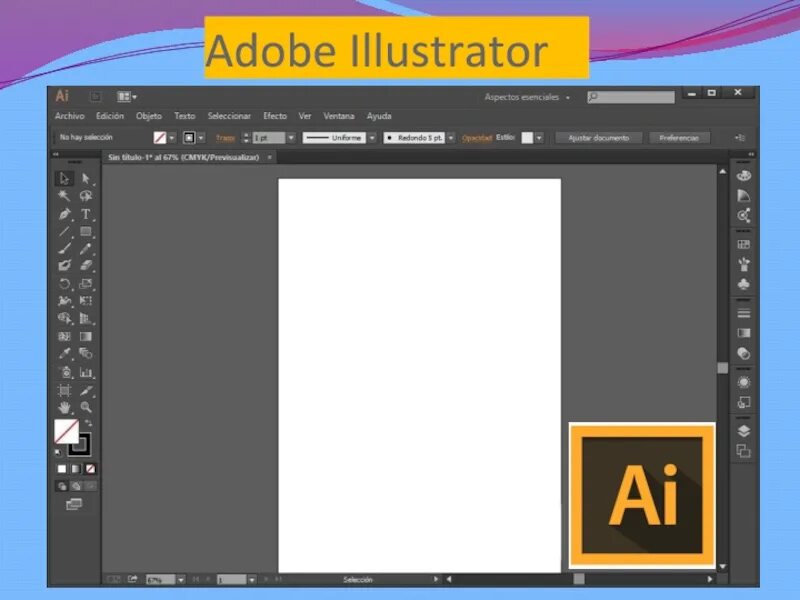The width and height of the screenshot is (800, 600).
Task: Select the Blob Brush tool
Action: (x=64, y=265)
